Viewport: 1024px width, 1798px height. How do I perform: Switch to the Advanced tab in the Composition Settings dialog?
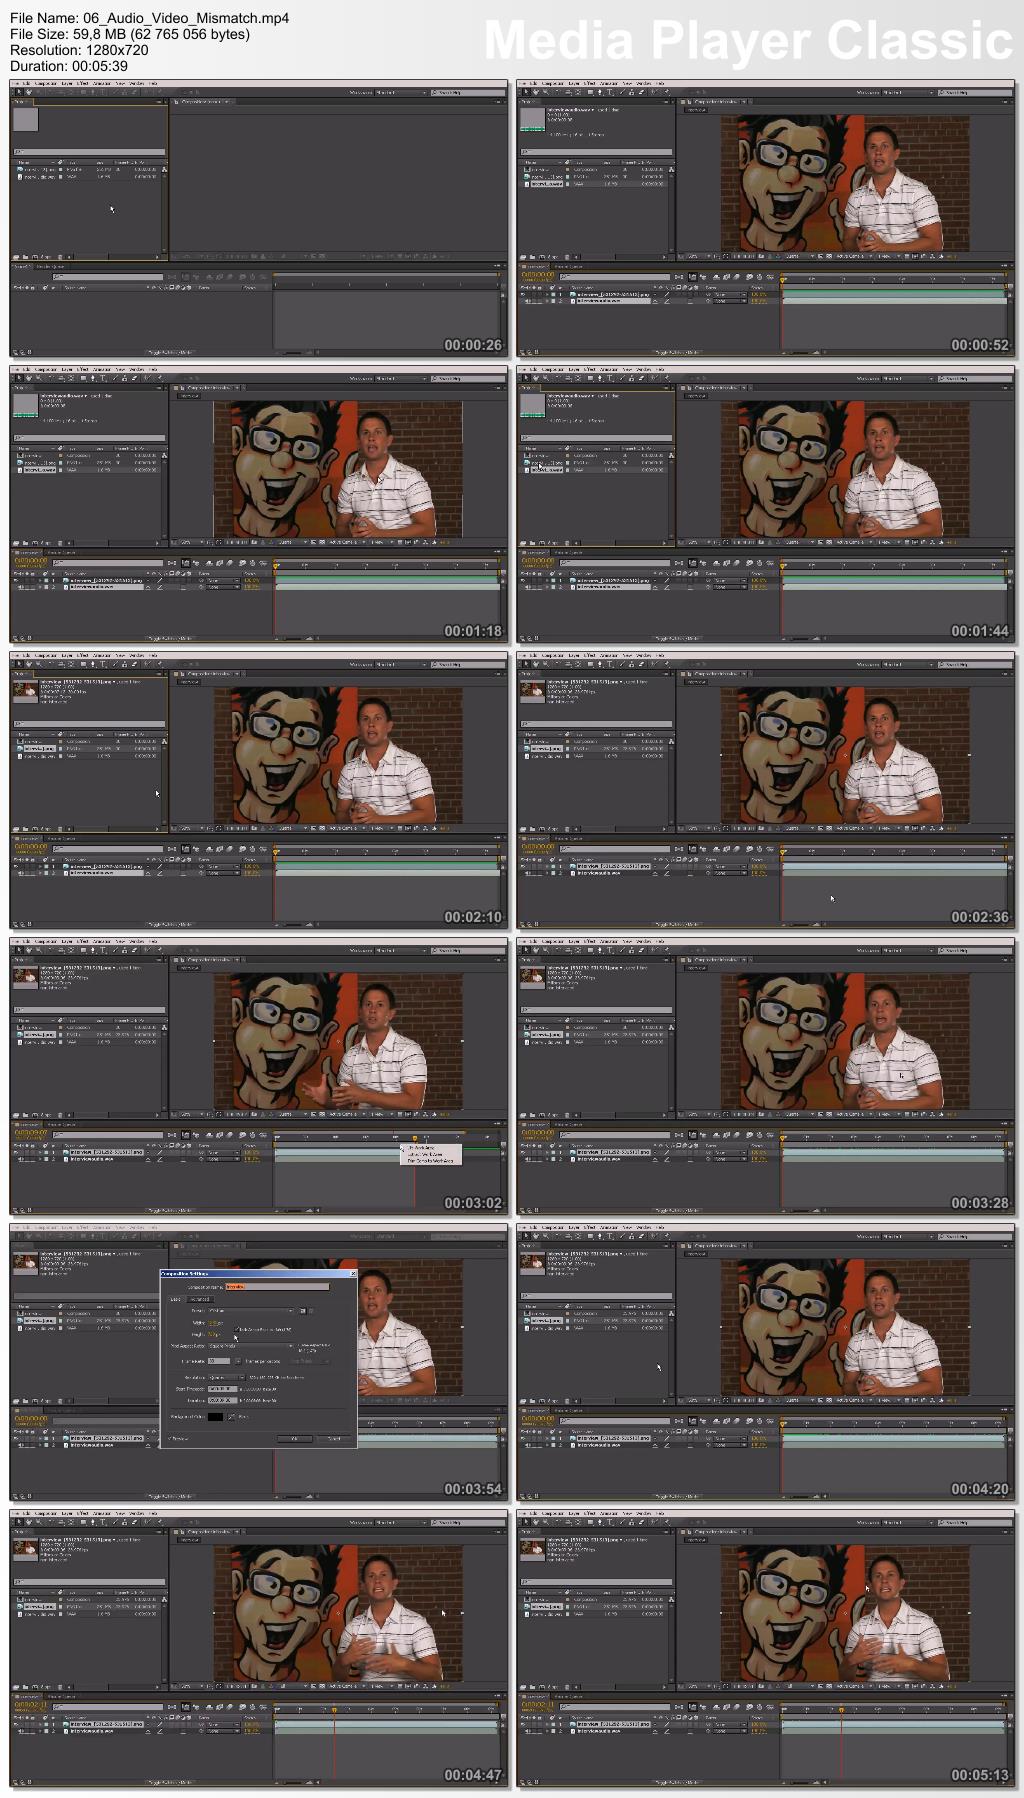pyautogui.click(x=200, y=1299)
